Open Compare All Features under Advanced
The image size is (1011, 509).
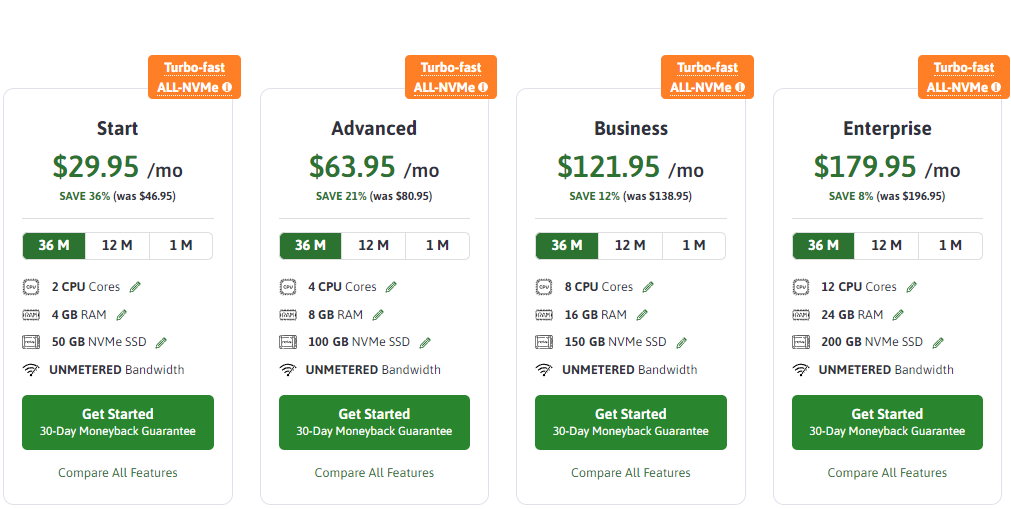coord(374,473)
